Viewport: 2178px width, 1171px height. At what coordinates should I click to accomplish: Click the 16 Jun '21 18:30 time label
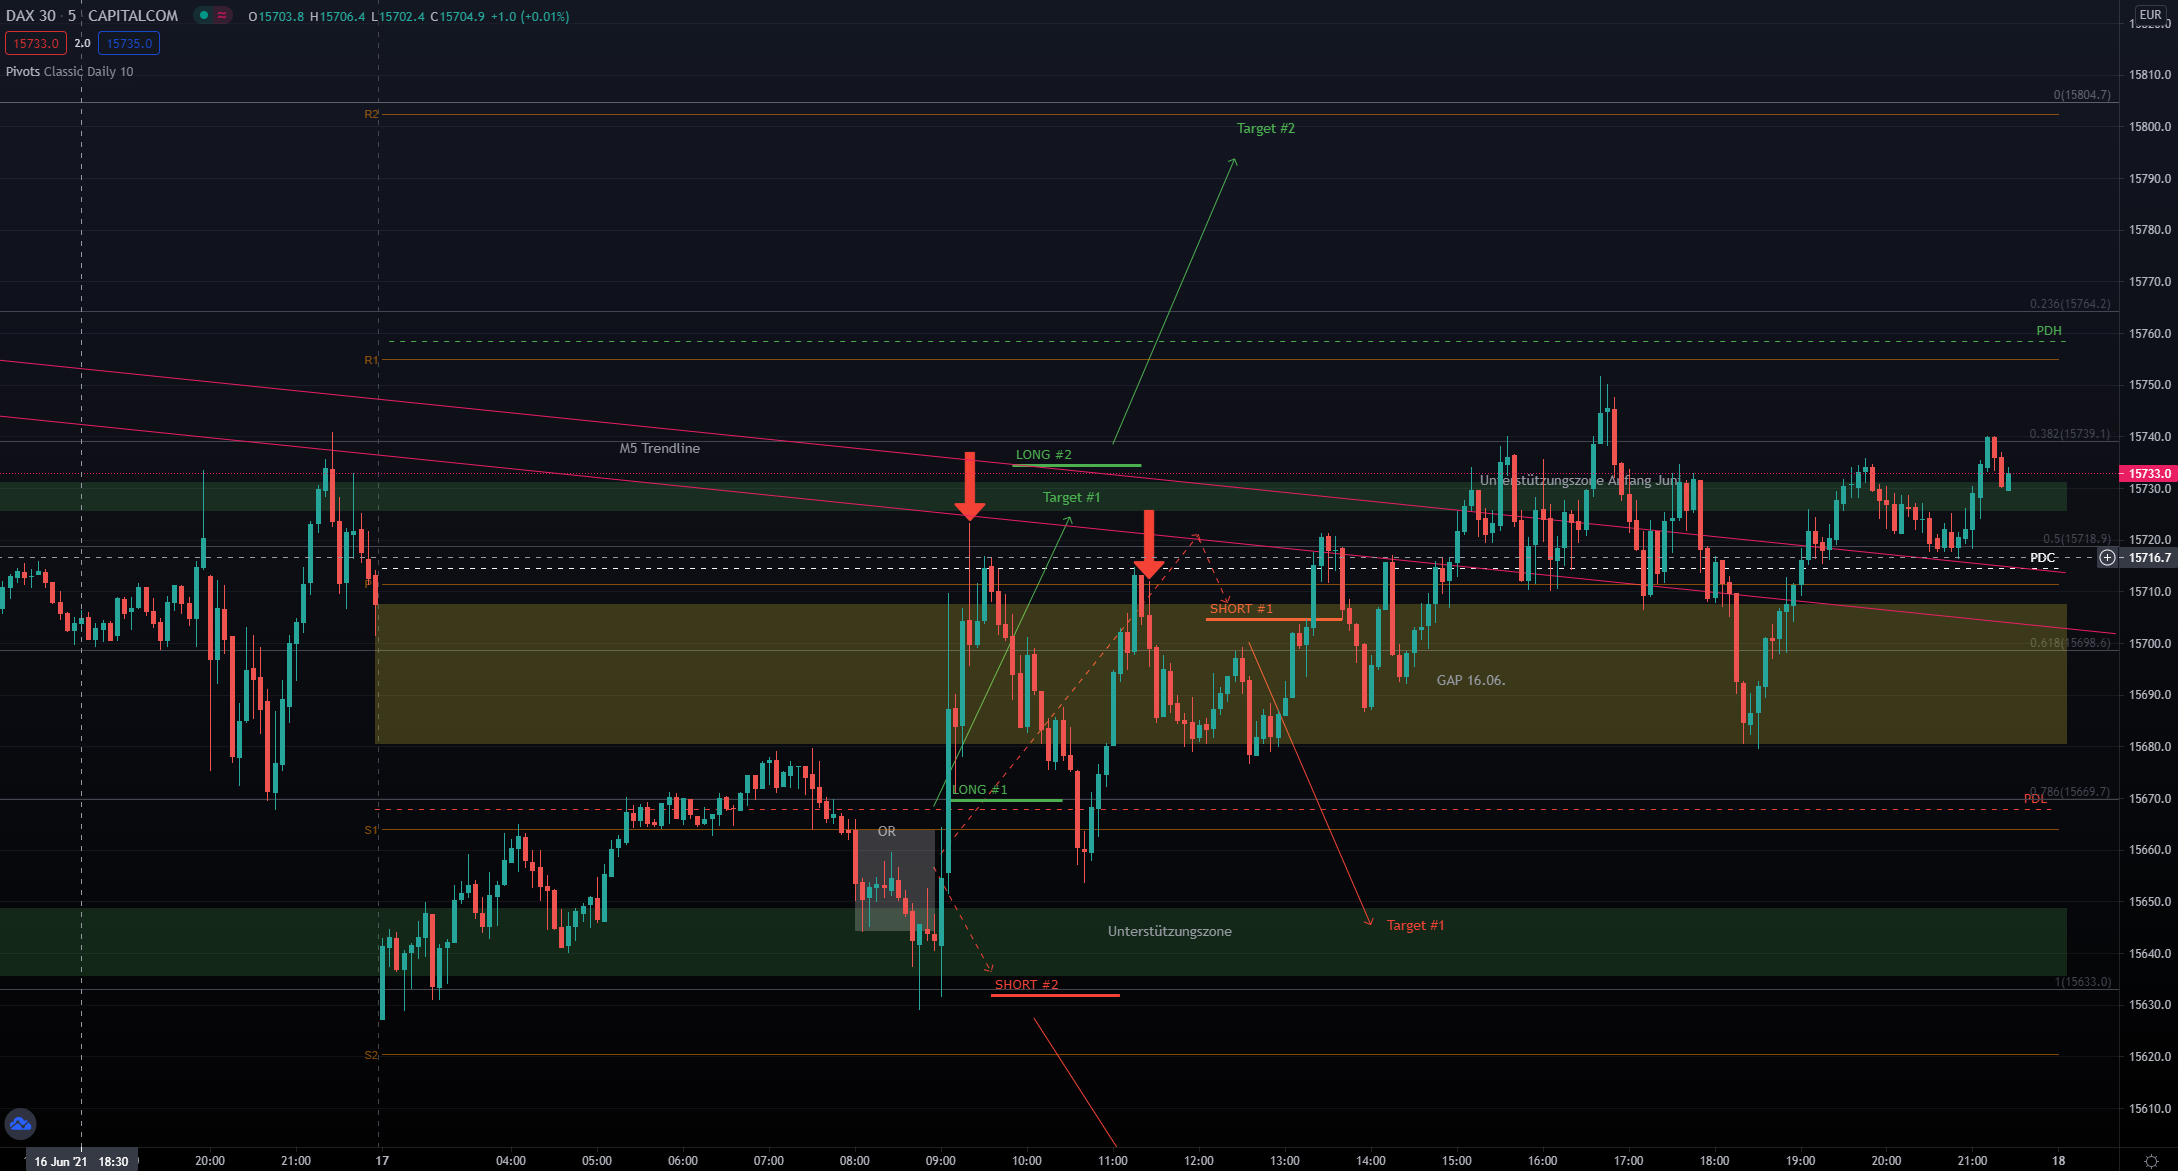(82, 1161)
